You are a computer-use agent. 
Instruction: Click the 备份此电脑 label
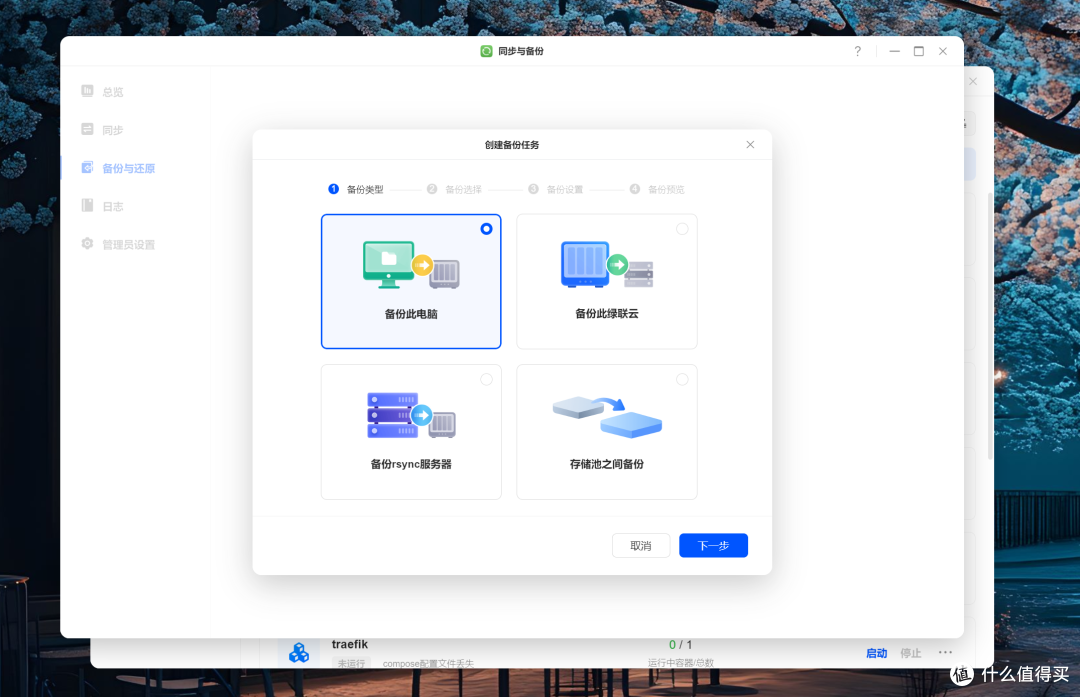[411, 314]
